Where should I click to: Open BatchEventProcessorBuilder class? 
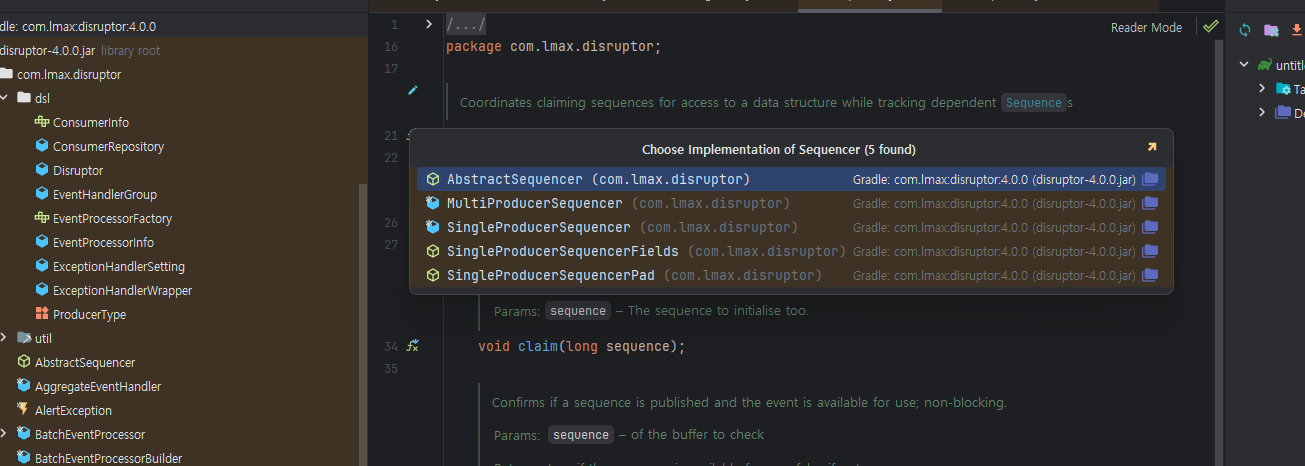(108, 458)
